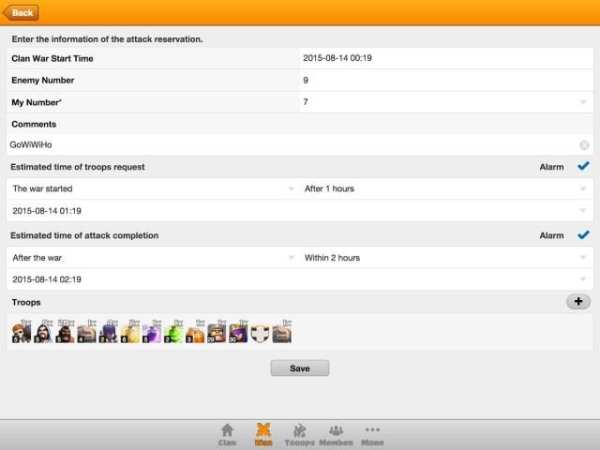Save the attack reservation

click(x=300, y=368)
